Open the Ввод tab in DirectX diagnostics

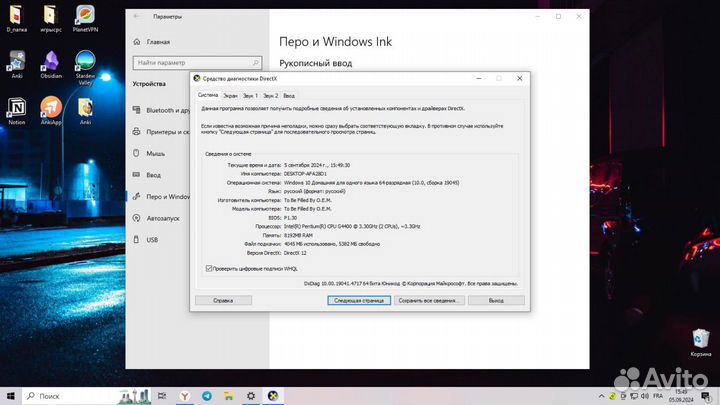(x=289, y=95)
